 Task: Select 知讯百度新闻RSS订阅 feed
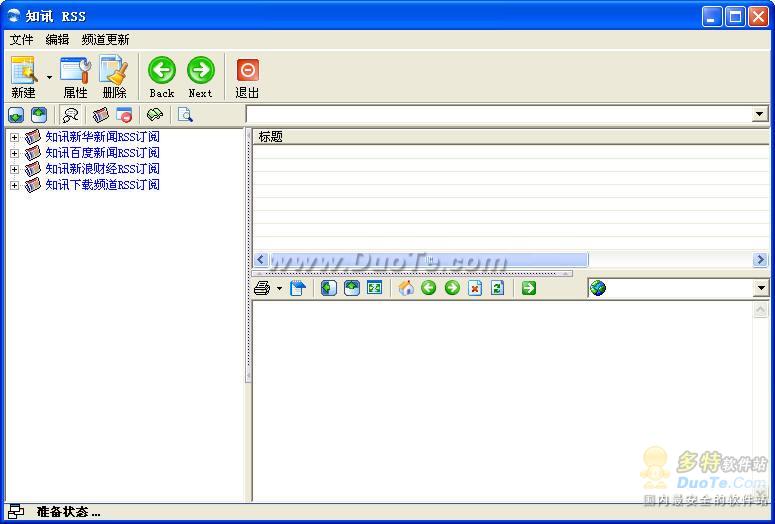click(x=102, y=153)
